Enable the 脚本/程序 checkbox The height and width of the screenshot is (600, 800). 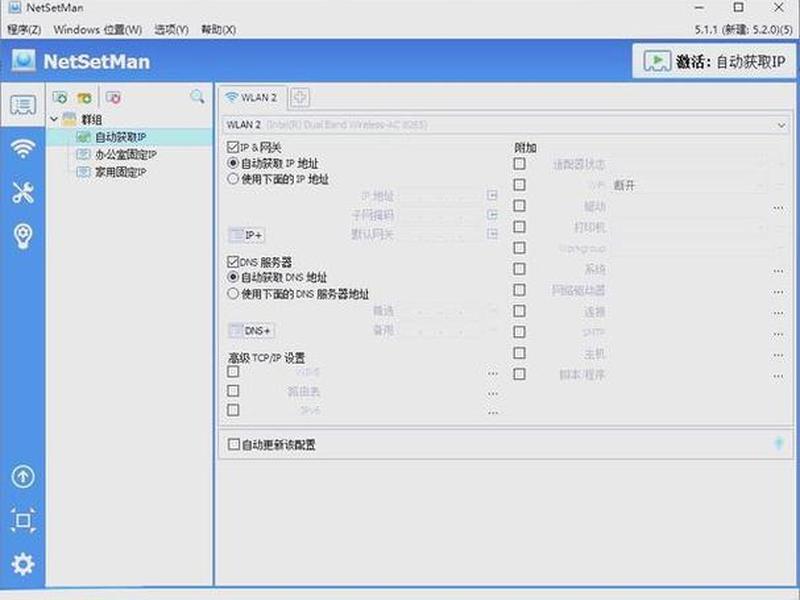click(519, 374)
